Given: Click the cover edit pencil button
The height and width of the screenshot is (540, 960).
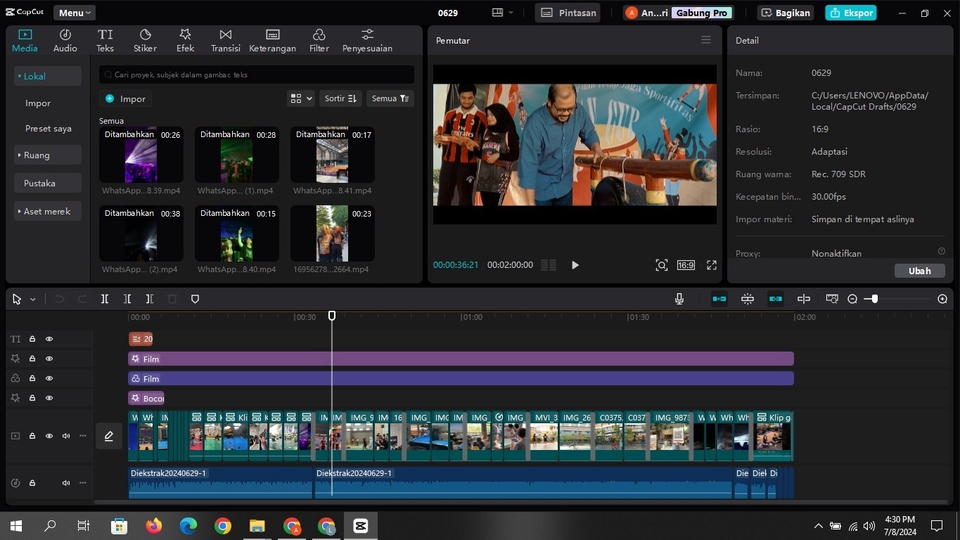Looking at the screenshot, I should (x=108, y=436).
